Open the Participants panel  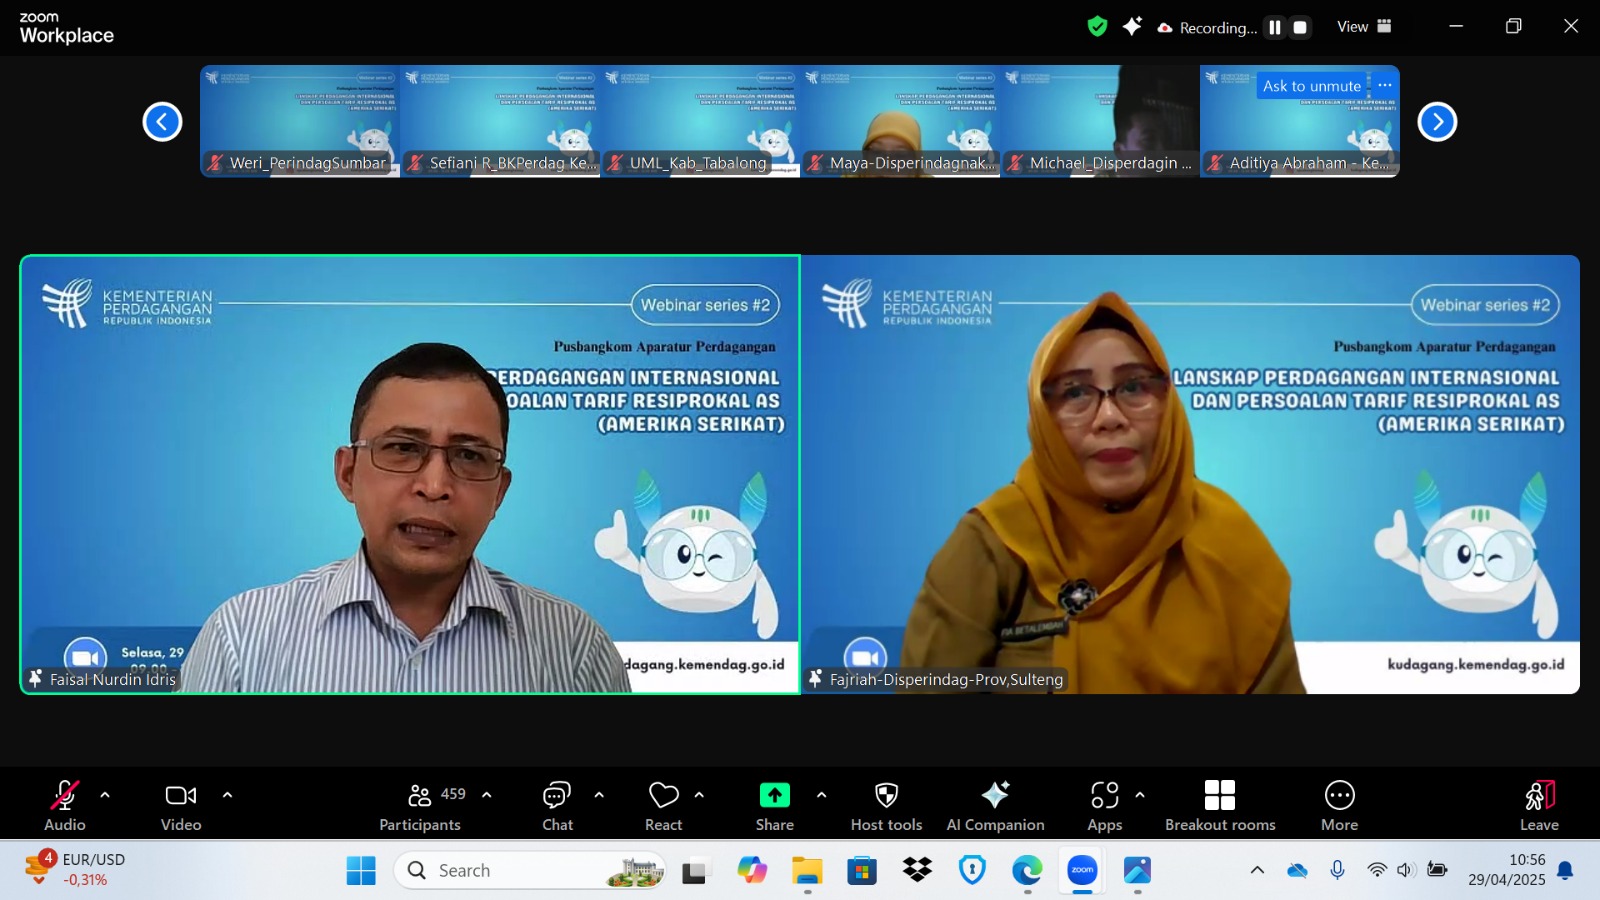[x=420, y=805]
